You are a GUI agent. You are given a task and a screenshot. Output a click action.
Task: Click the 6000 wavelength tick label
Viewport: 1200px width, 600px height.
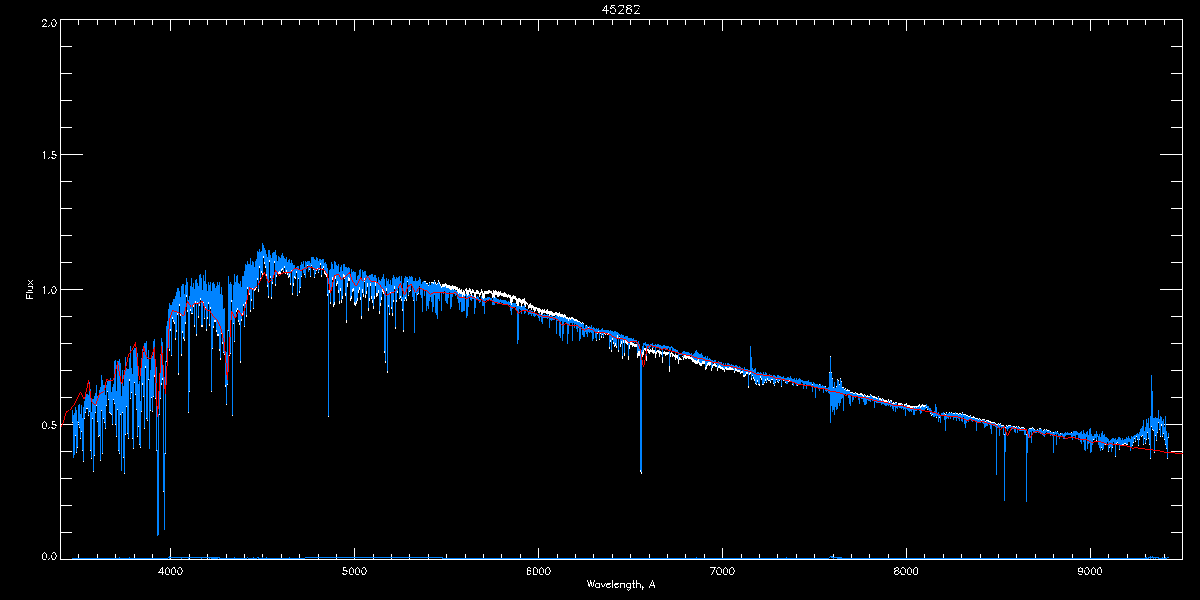538,572
